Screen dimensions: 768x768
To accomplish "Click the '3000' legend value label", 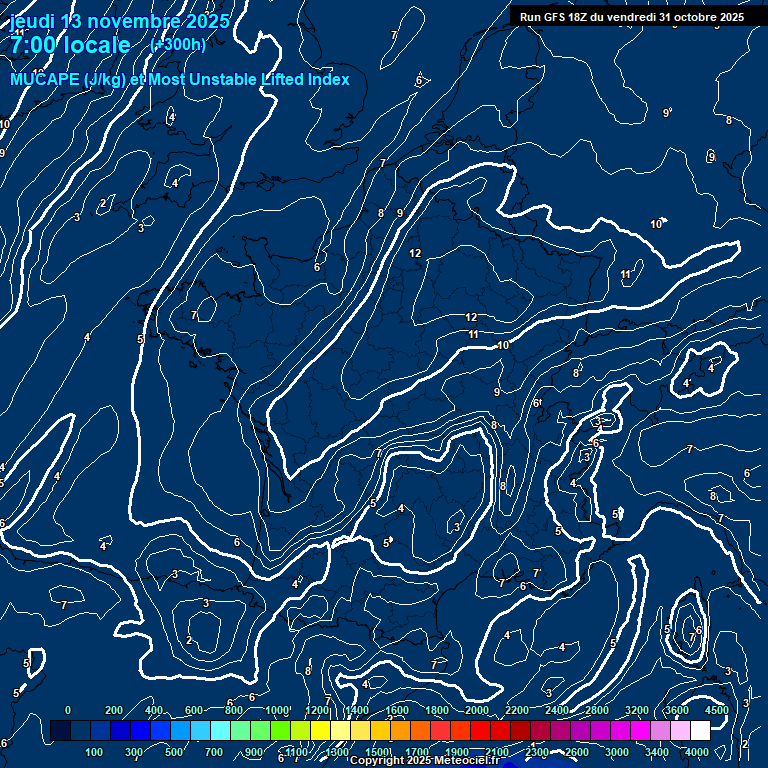I will 617,752.
